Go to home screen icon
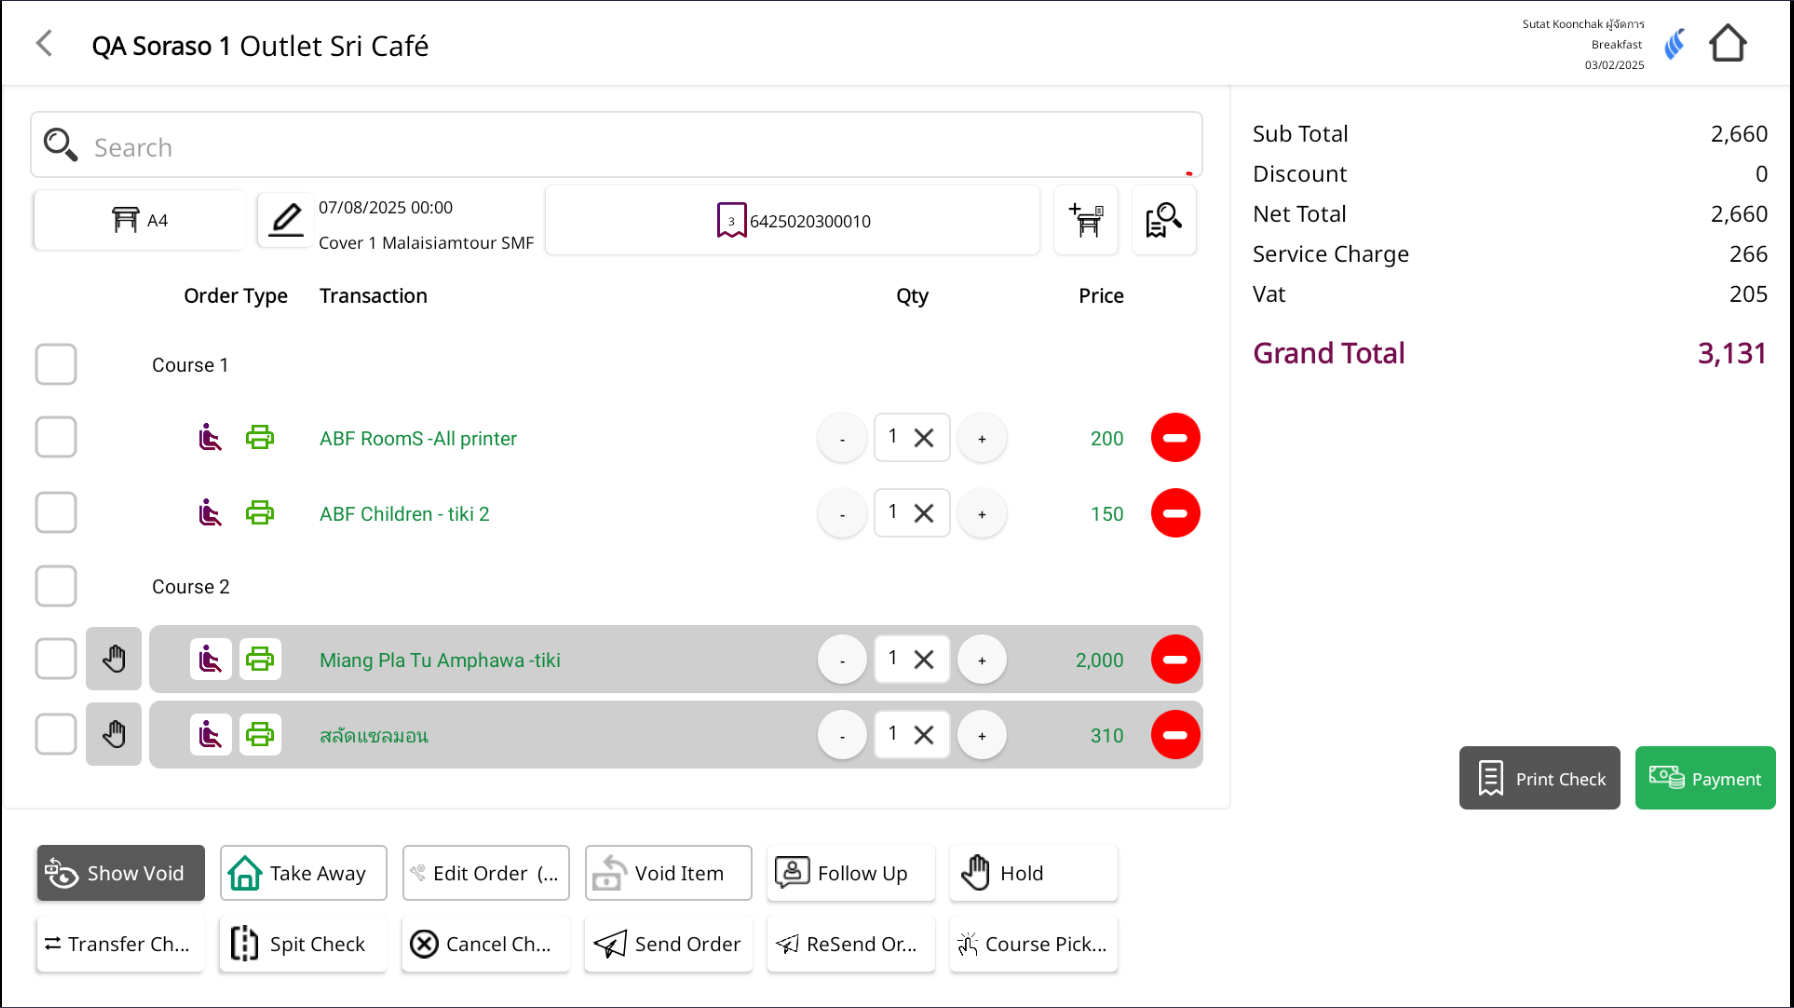This screenshot has width=1794, height=1008. 1727,44
